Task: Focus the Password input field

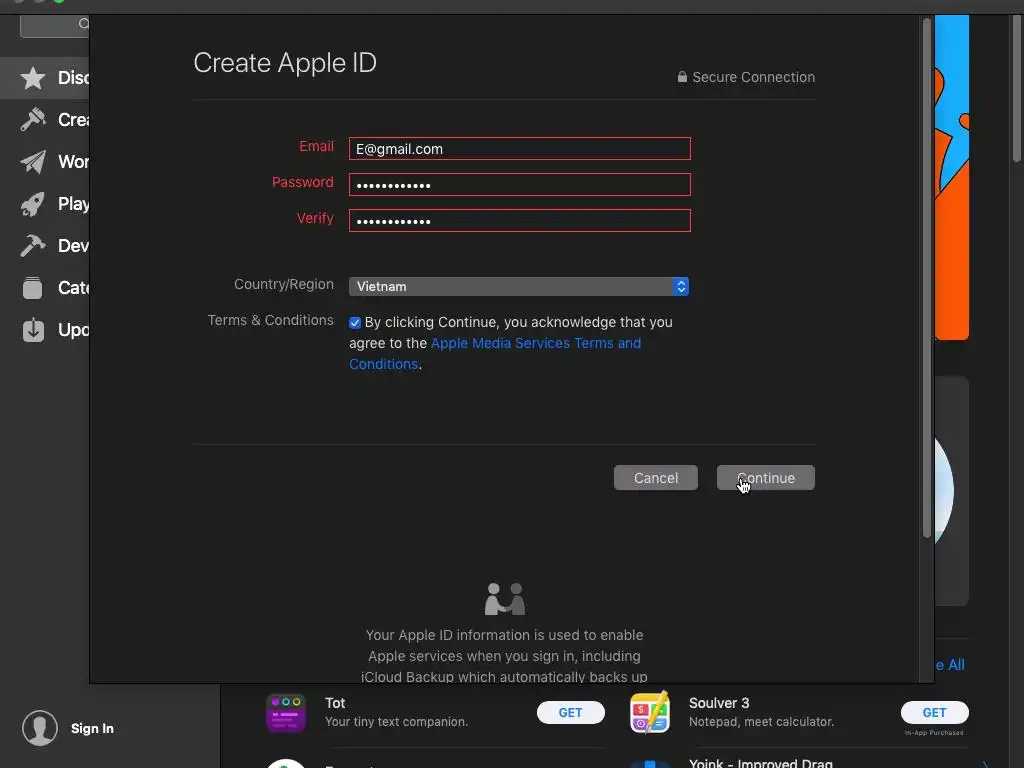Action: 520,185
